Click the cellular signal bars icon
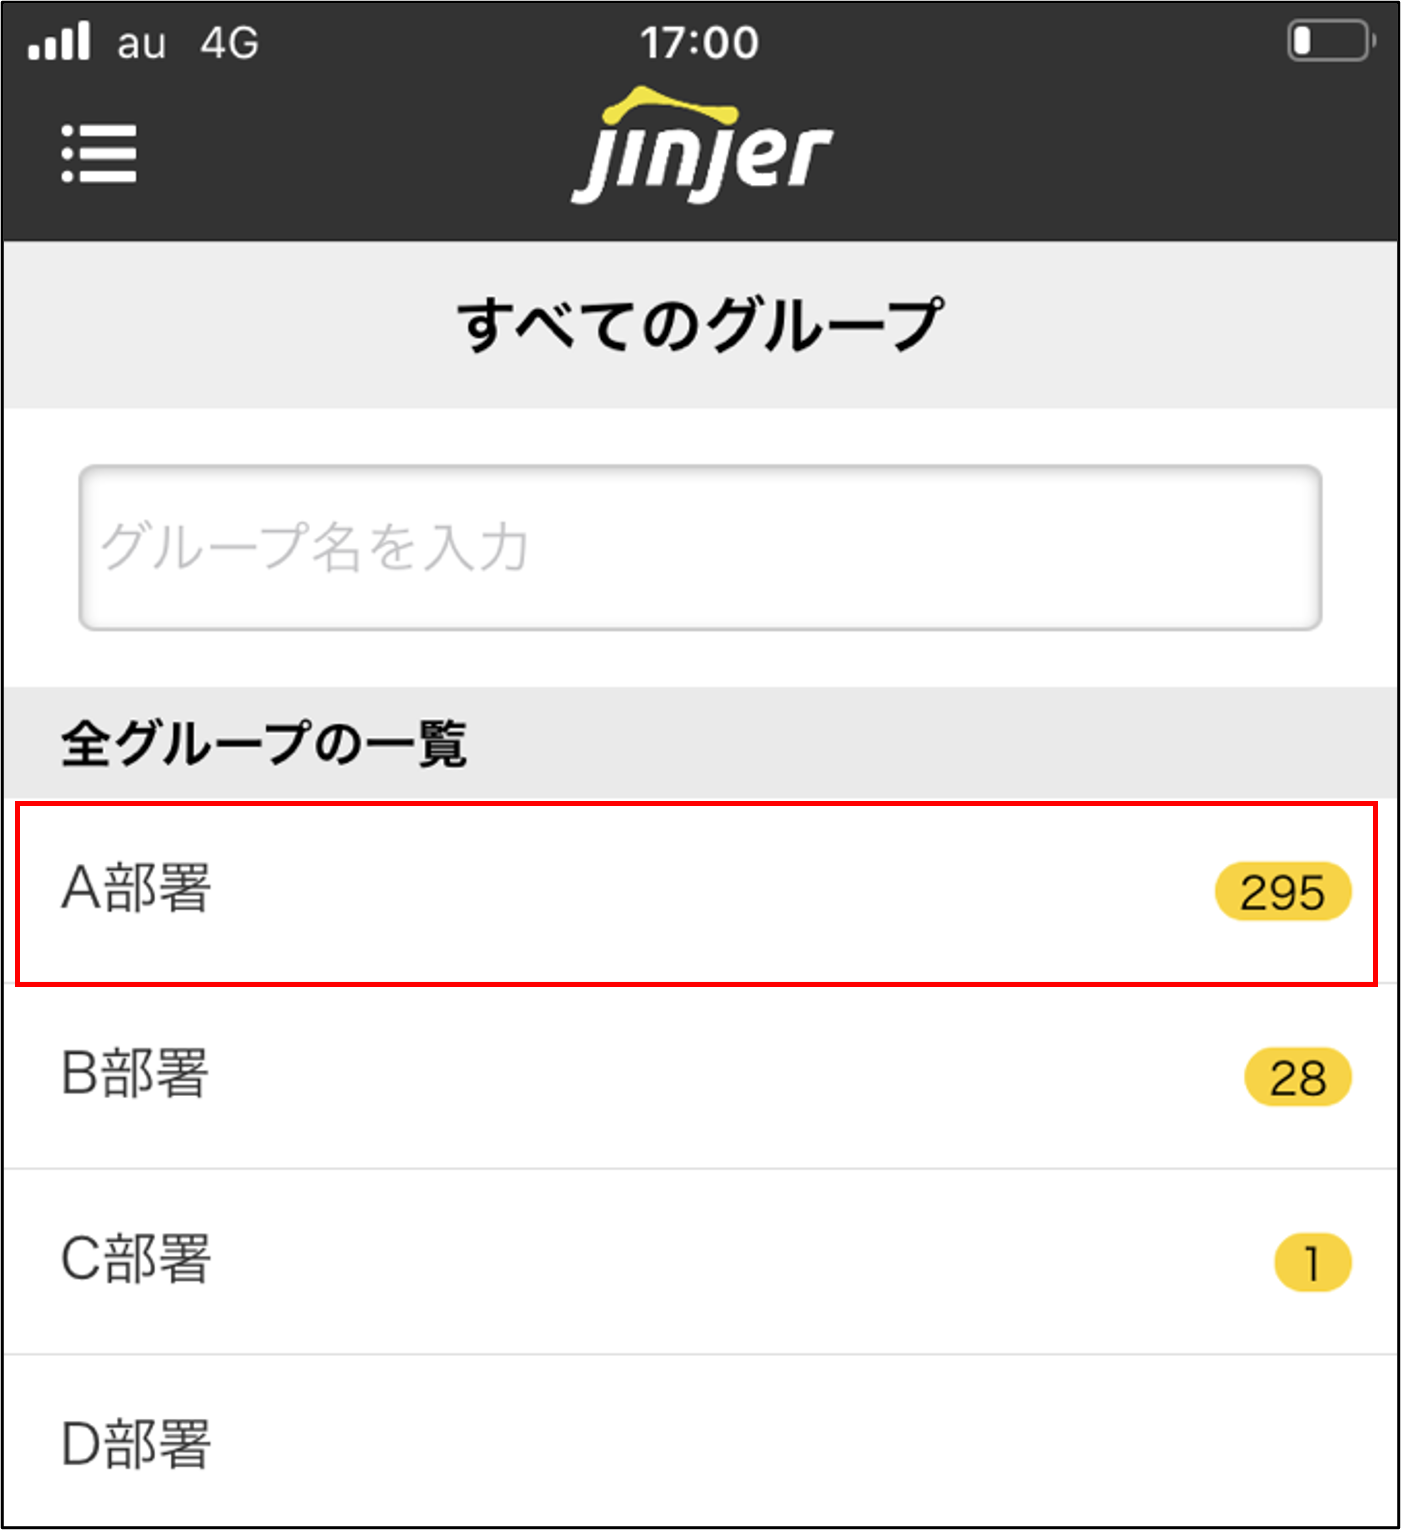Image resolution: width=1401 pixels, height=1530 pixels. [x=59, y=42]
